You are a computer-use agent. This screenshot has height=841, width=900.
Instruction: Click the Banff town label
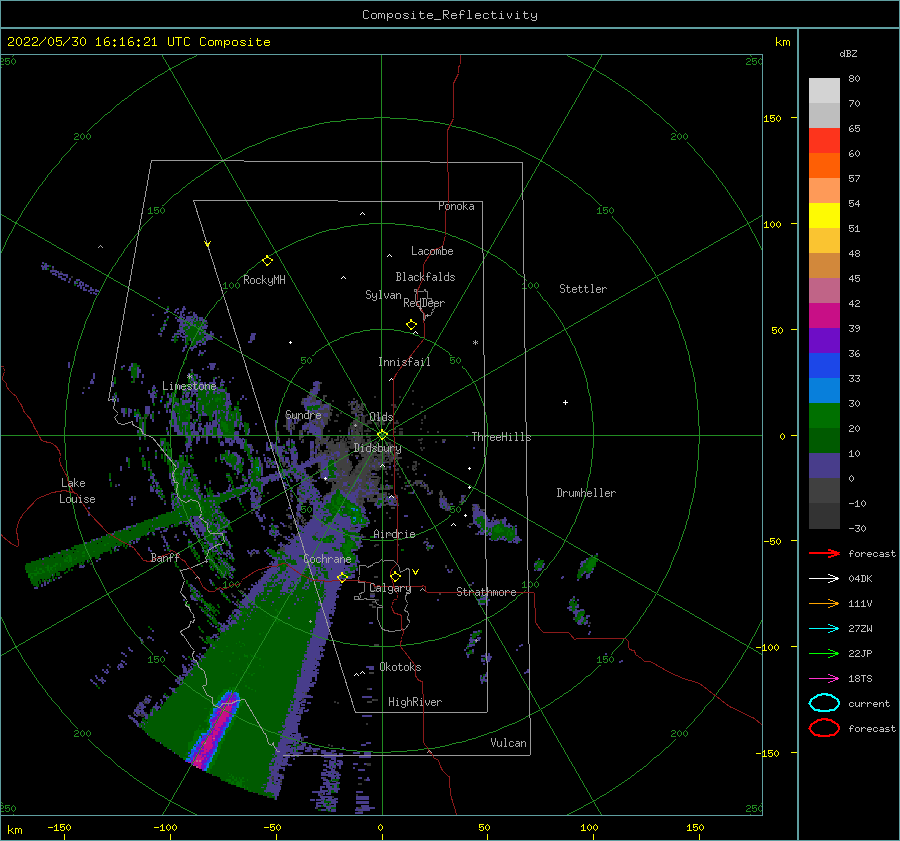(x=165, y=557)
